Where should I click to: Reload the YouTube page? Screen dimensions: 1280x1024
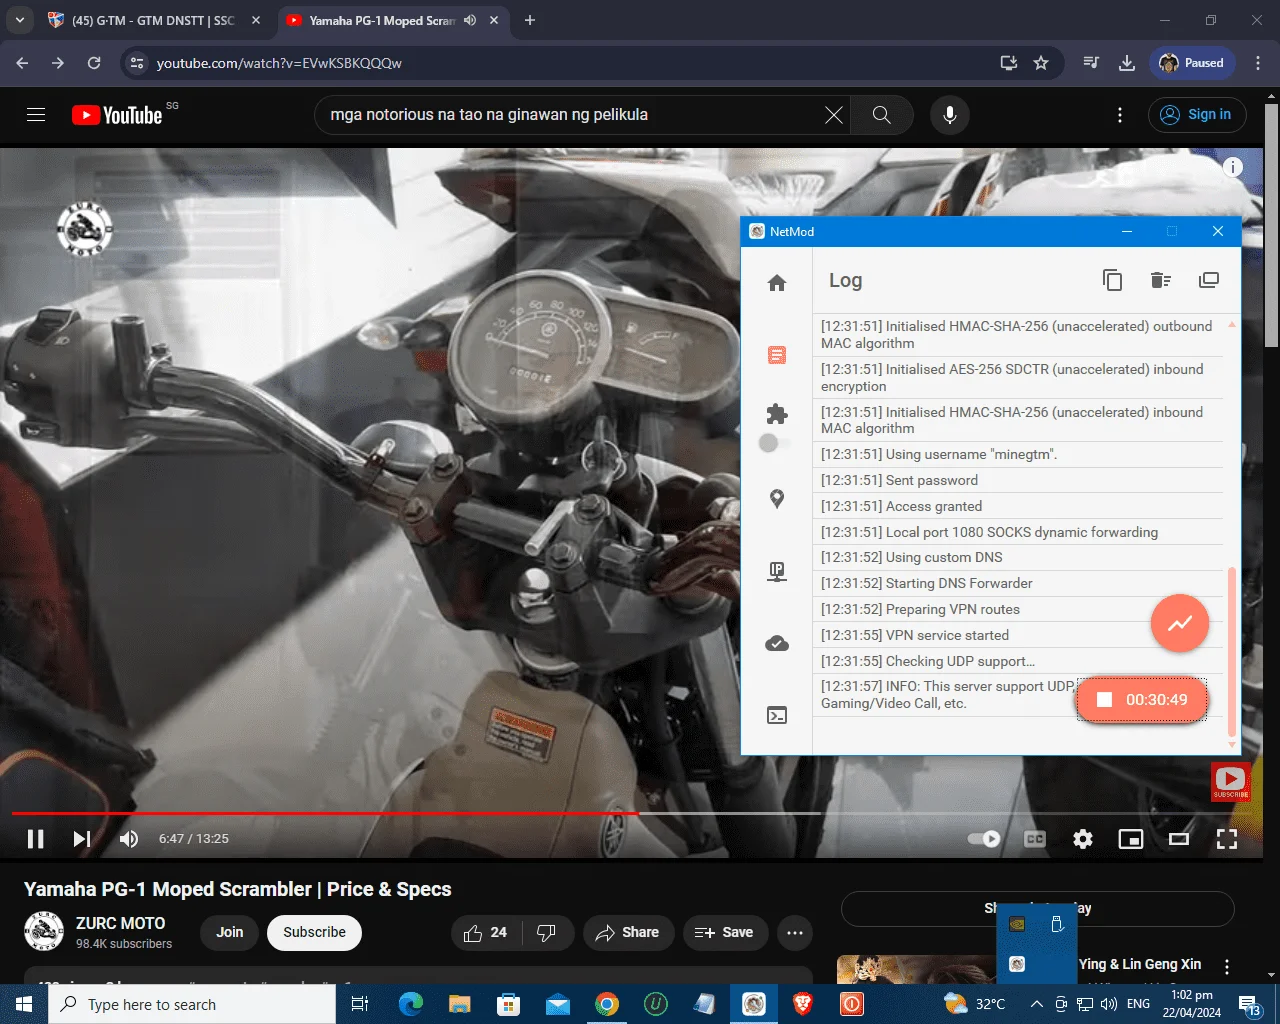coord(94,63)
